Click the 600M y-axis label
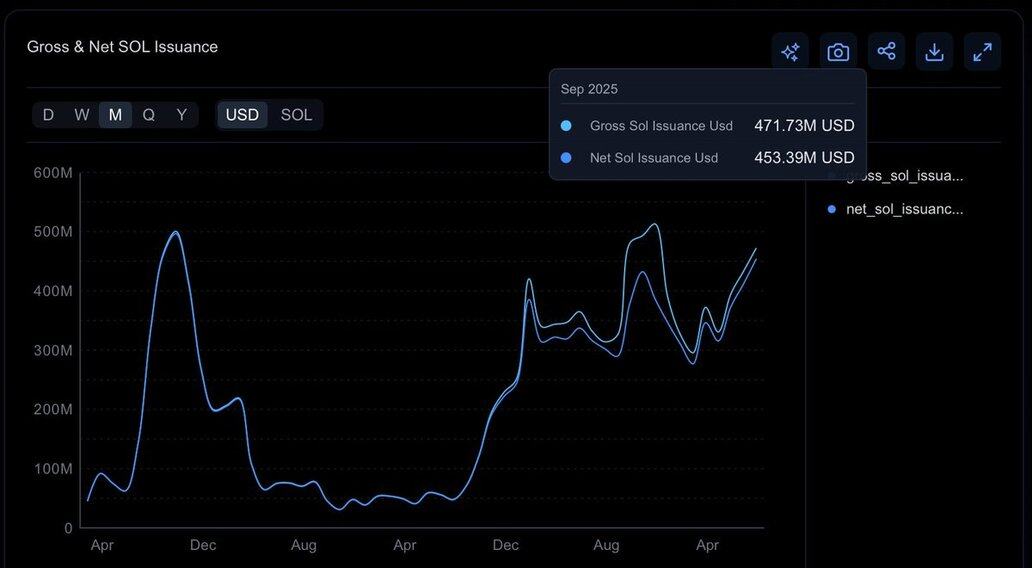Screen dimensions: 1032x568 click(x=53, y=173)
